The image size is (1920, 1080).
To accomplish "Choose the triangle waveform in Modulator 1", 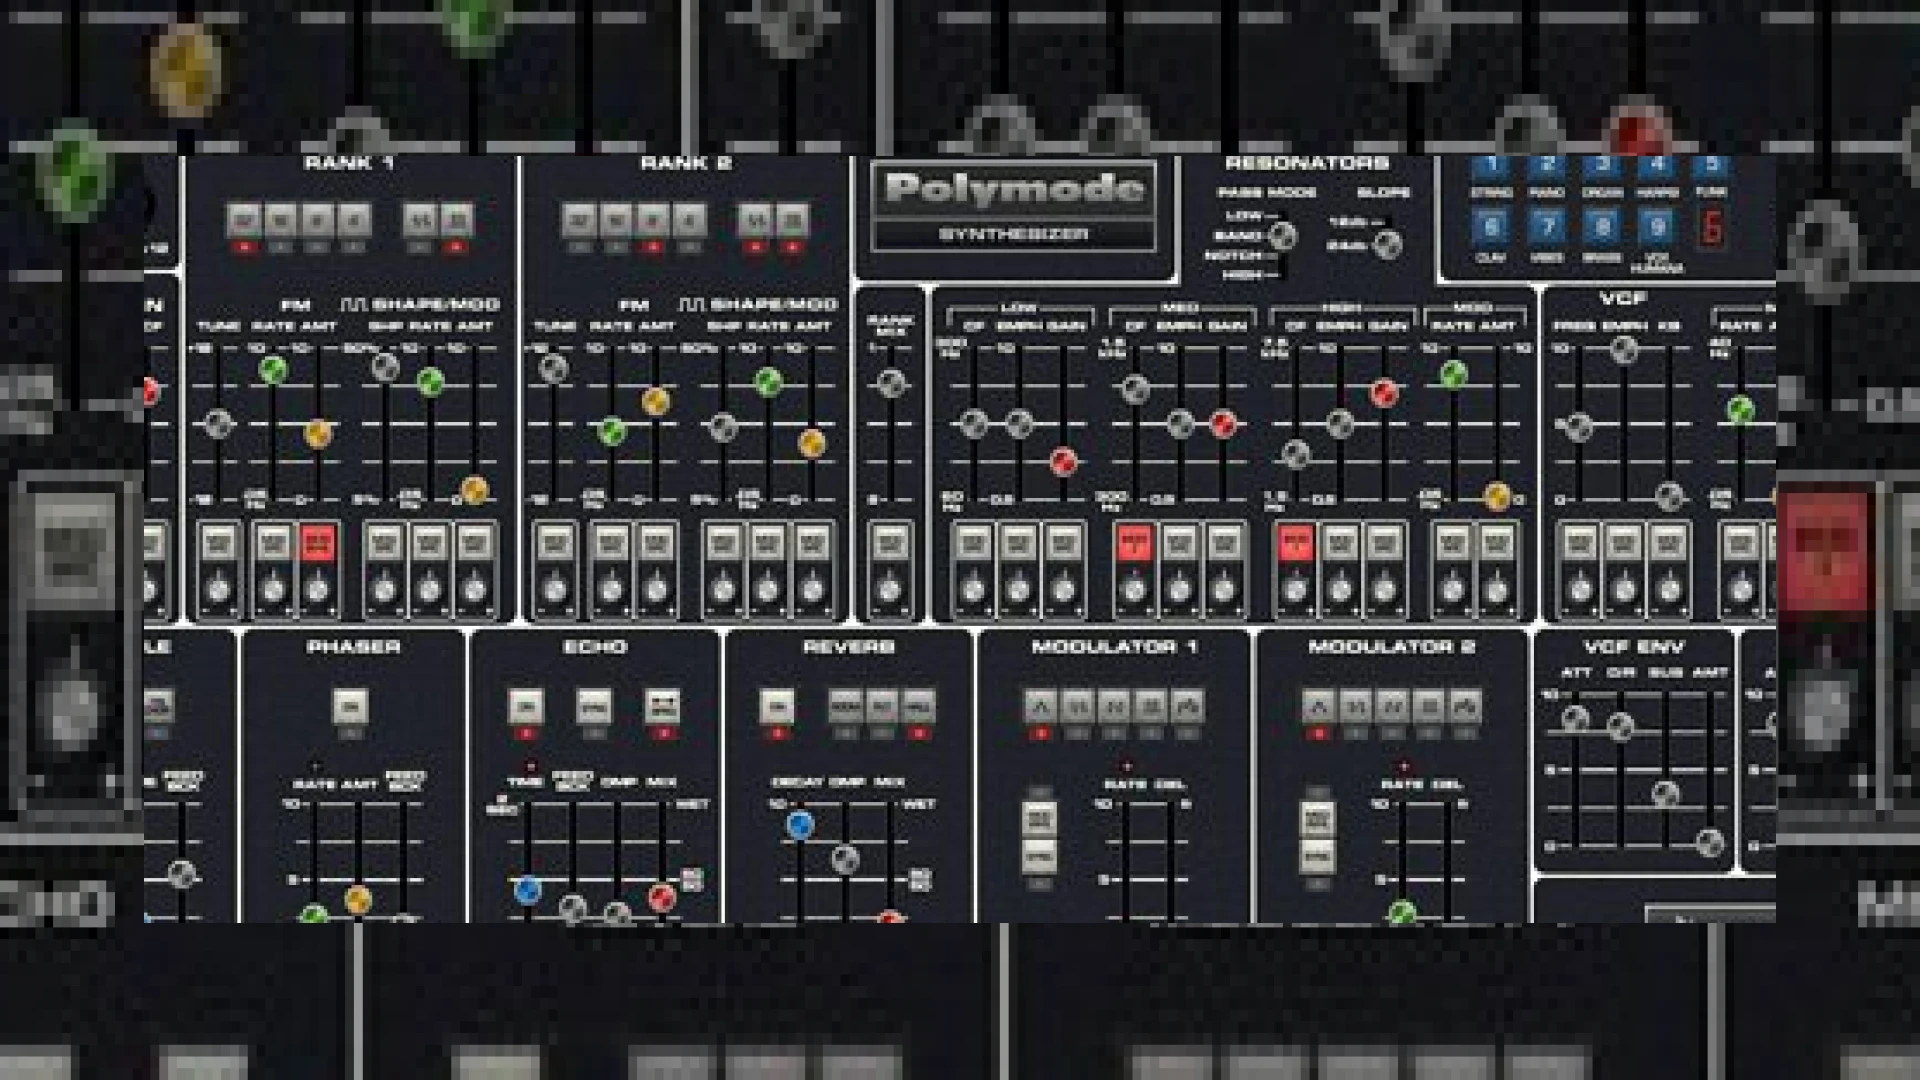I will [x=1040, y=706].
